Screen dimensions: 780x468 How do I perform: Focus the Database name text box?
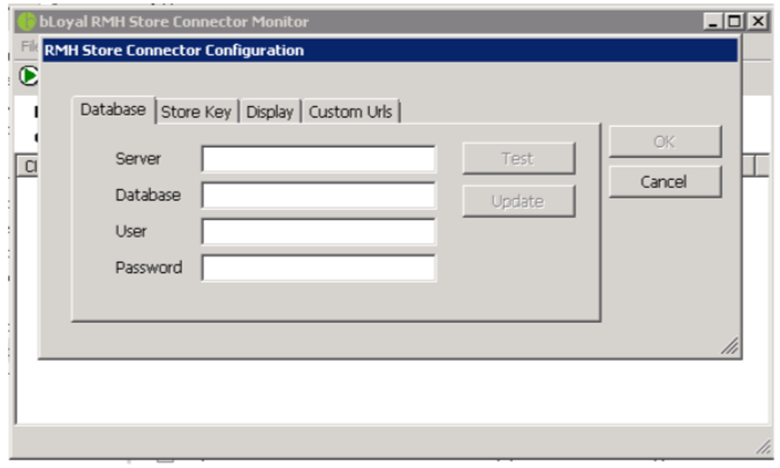[x=318, y=195]
